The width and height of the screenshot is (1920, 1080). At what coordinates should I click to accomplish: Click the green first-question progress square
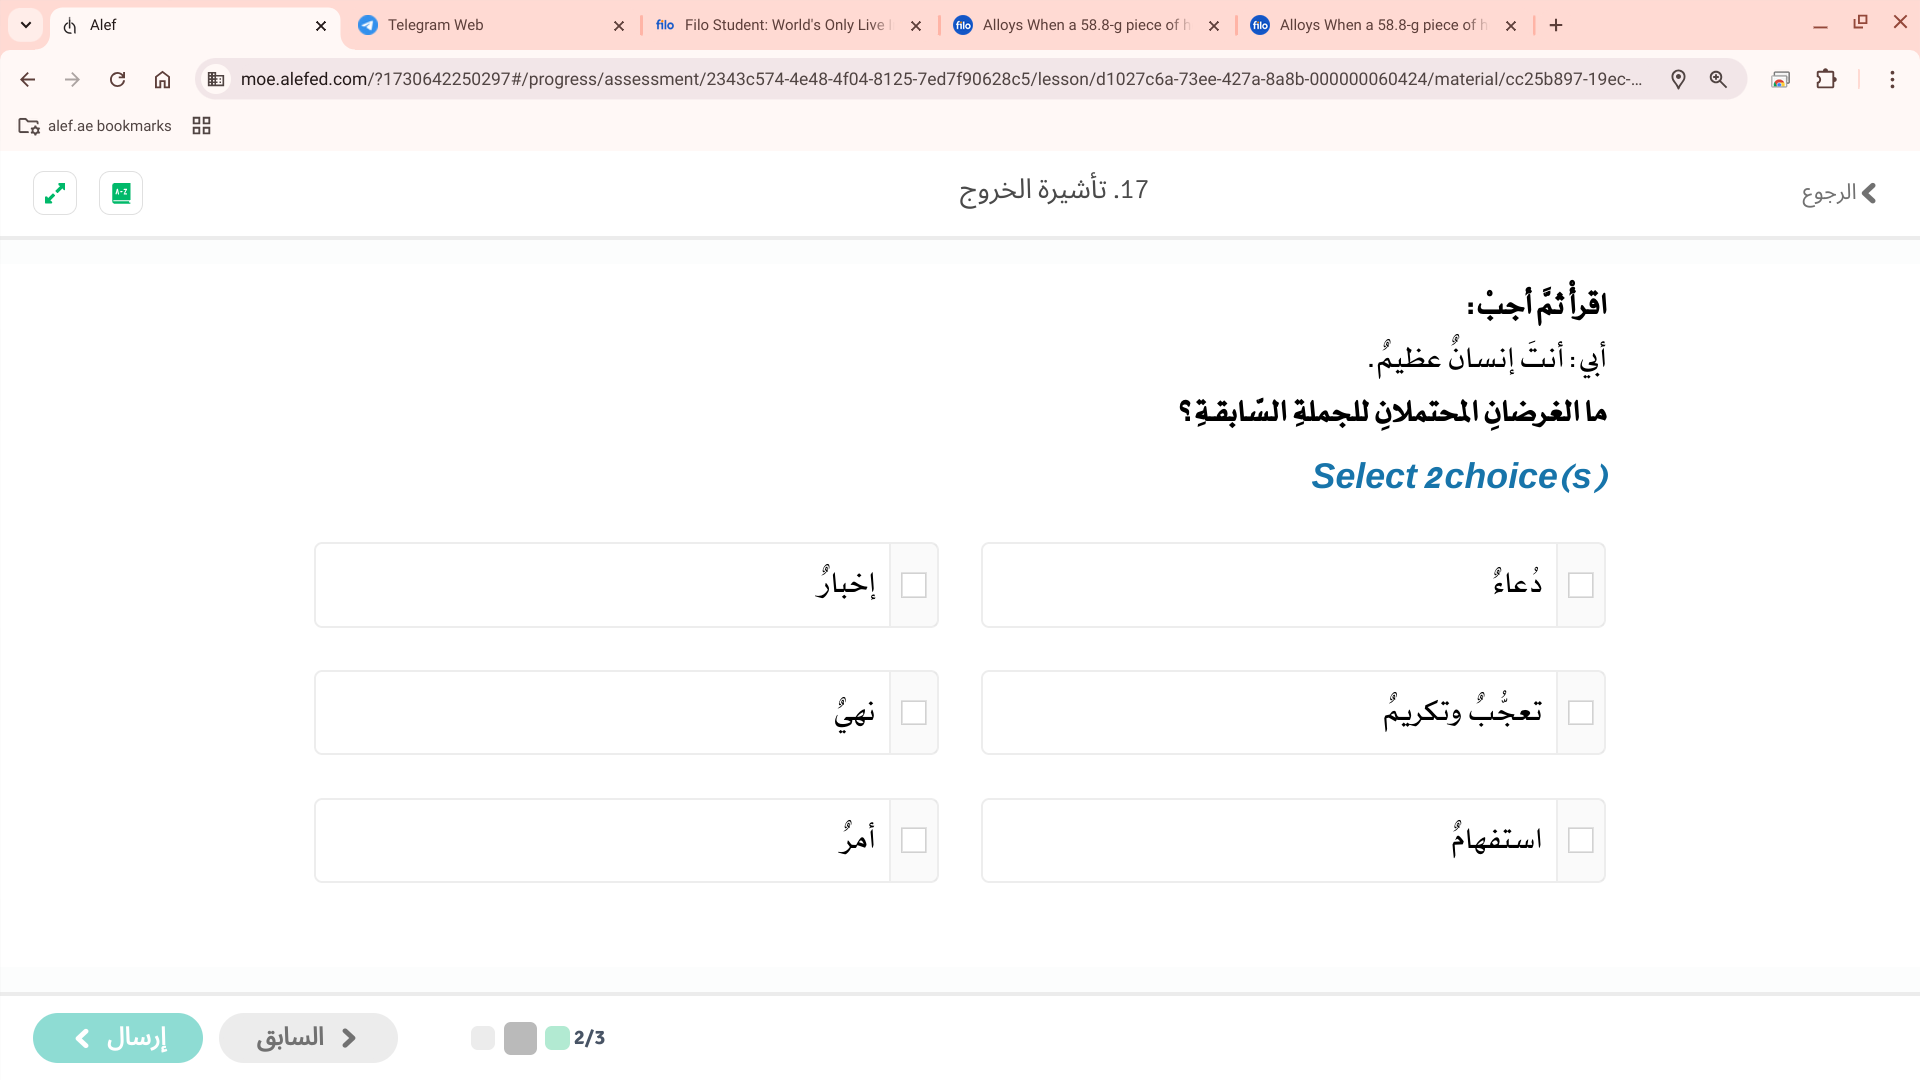tap(557, 1038)
